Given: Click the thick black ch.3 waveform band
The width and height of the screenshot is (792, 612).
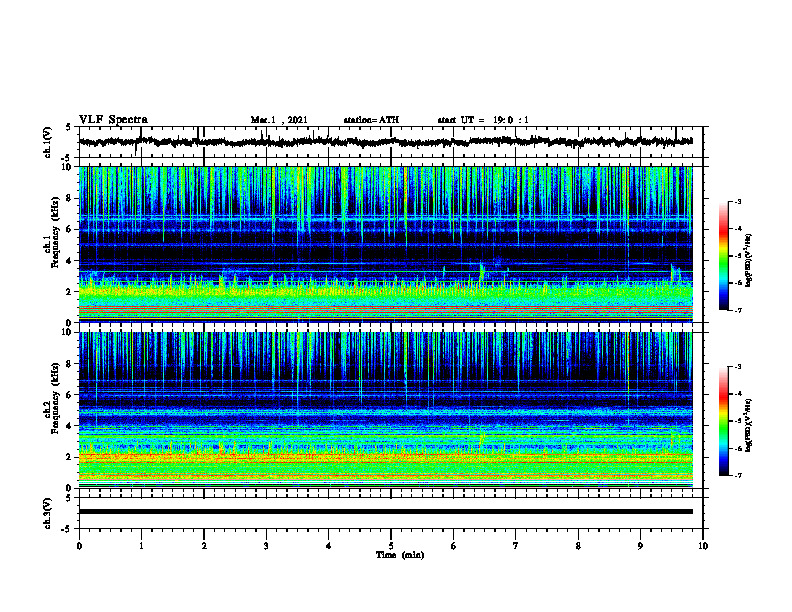Looking at the screenshot, I should point(385,512).
